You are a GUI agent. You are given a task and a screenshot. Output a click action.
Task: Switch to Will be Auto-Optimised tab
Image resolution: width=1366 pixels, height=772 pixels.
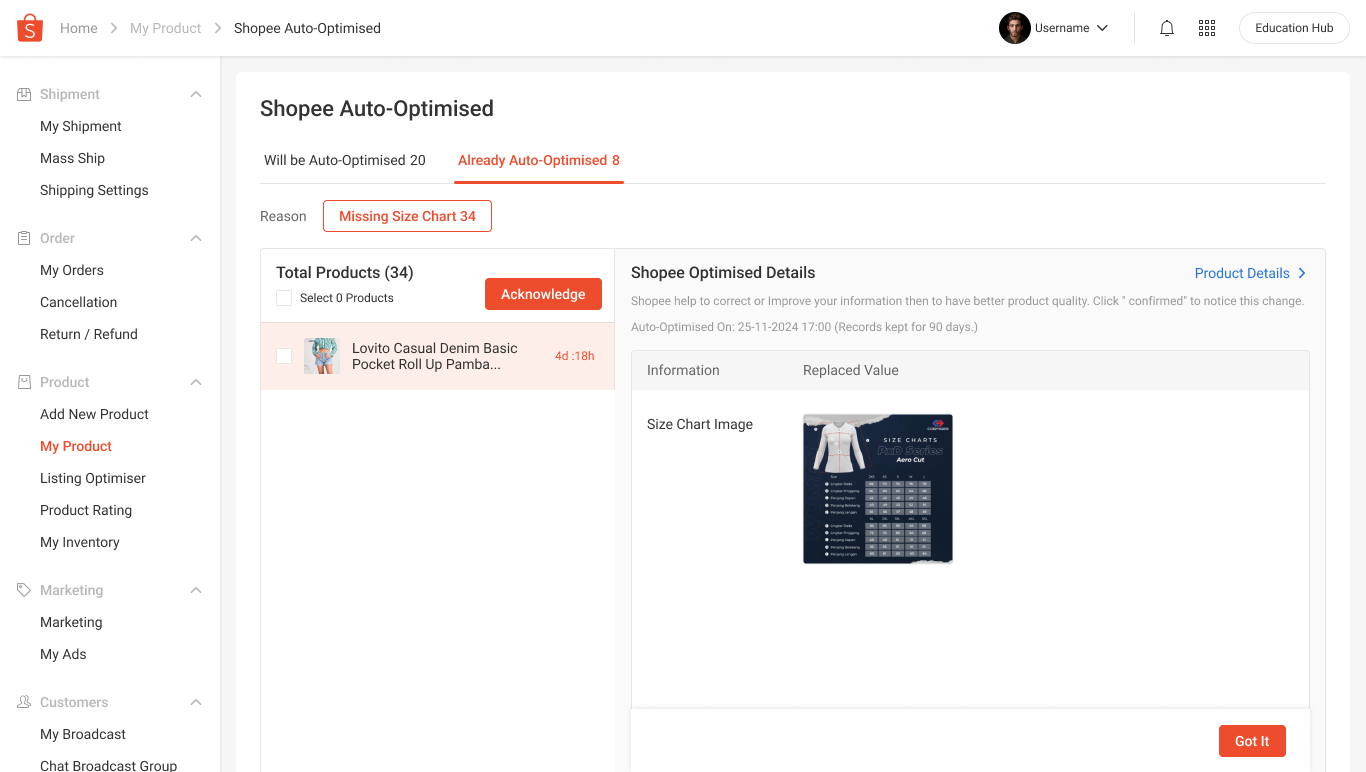(x=344, y=160)
